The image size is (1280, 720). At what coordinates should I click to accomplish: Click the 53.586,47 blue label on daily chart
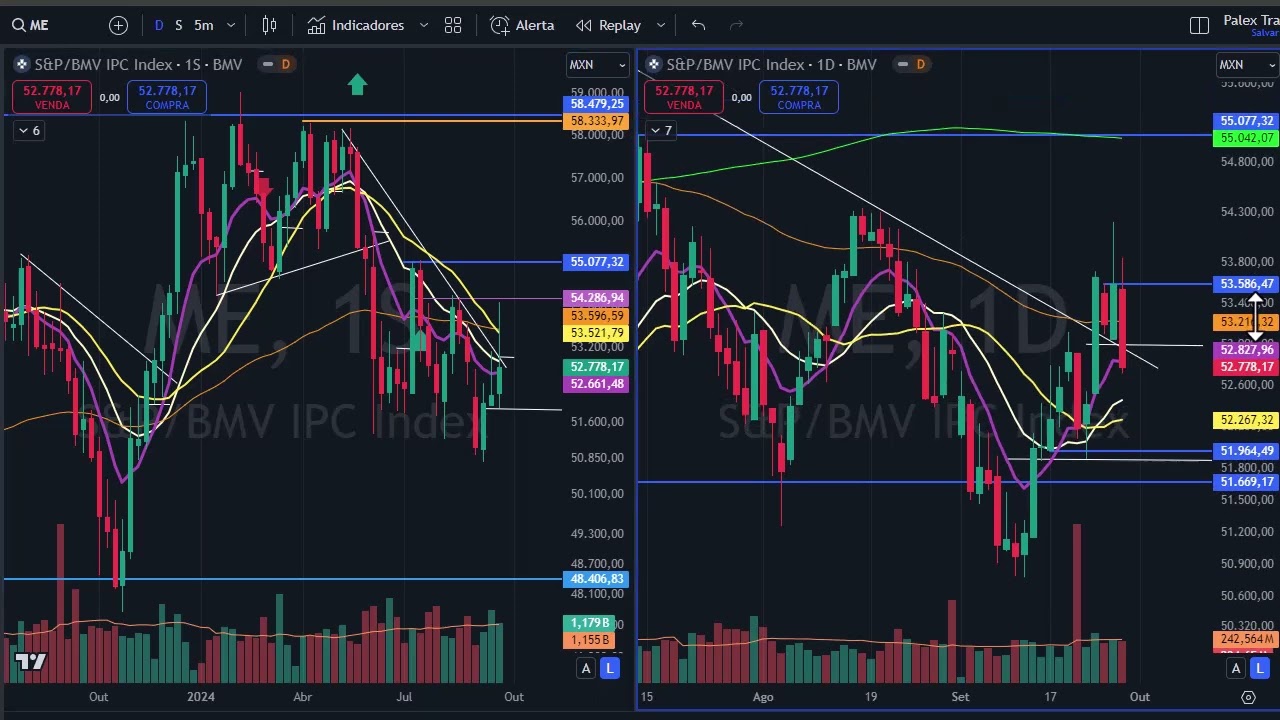click(x=1246, y=284)
